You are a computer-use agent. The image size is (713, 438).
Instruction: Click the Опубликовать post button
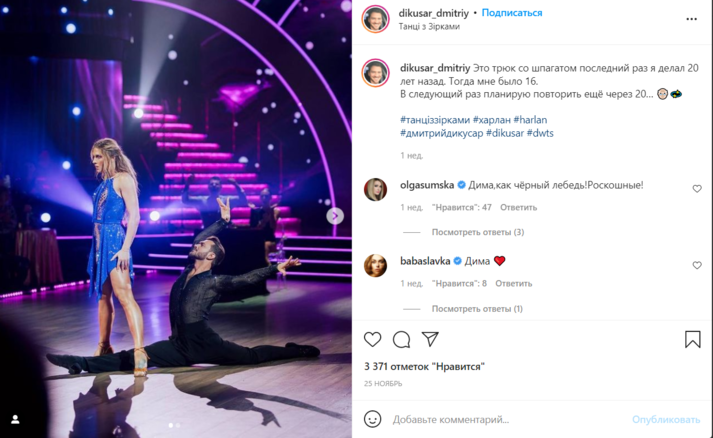pyautogui.click(x=666, y=419)
